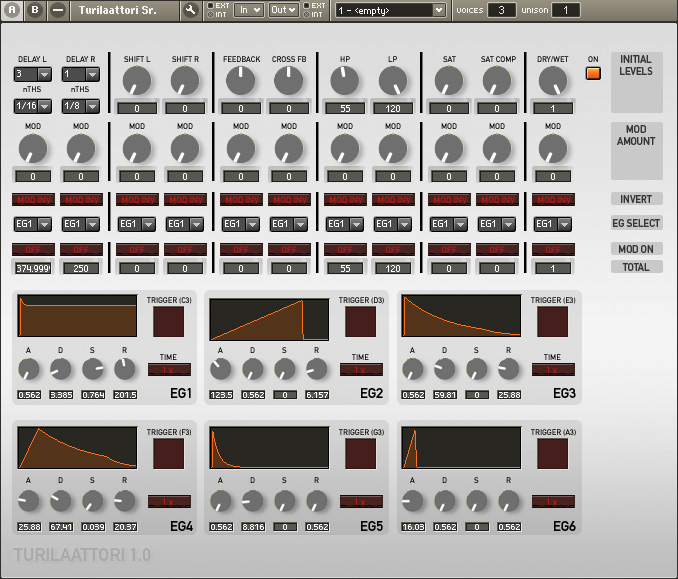Open the wrench edit tool
This screenshot has width=678, height=579.
point(191,10)
